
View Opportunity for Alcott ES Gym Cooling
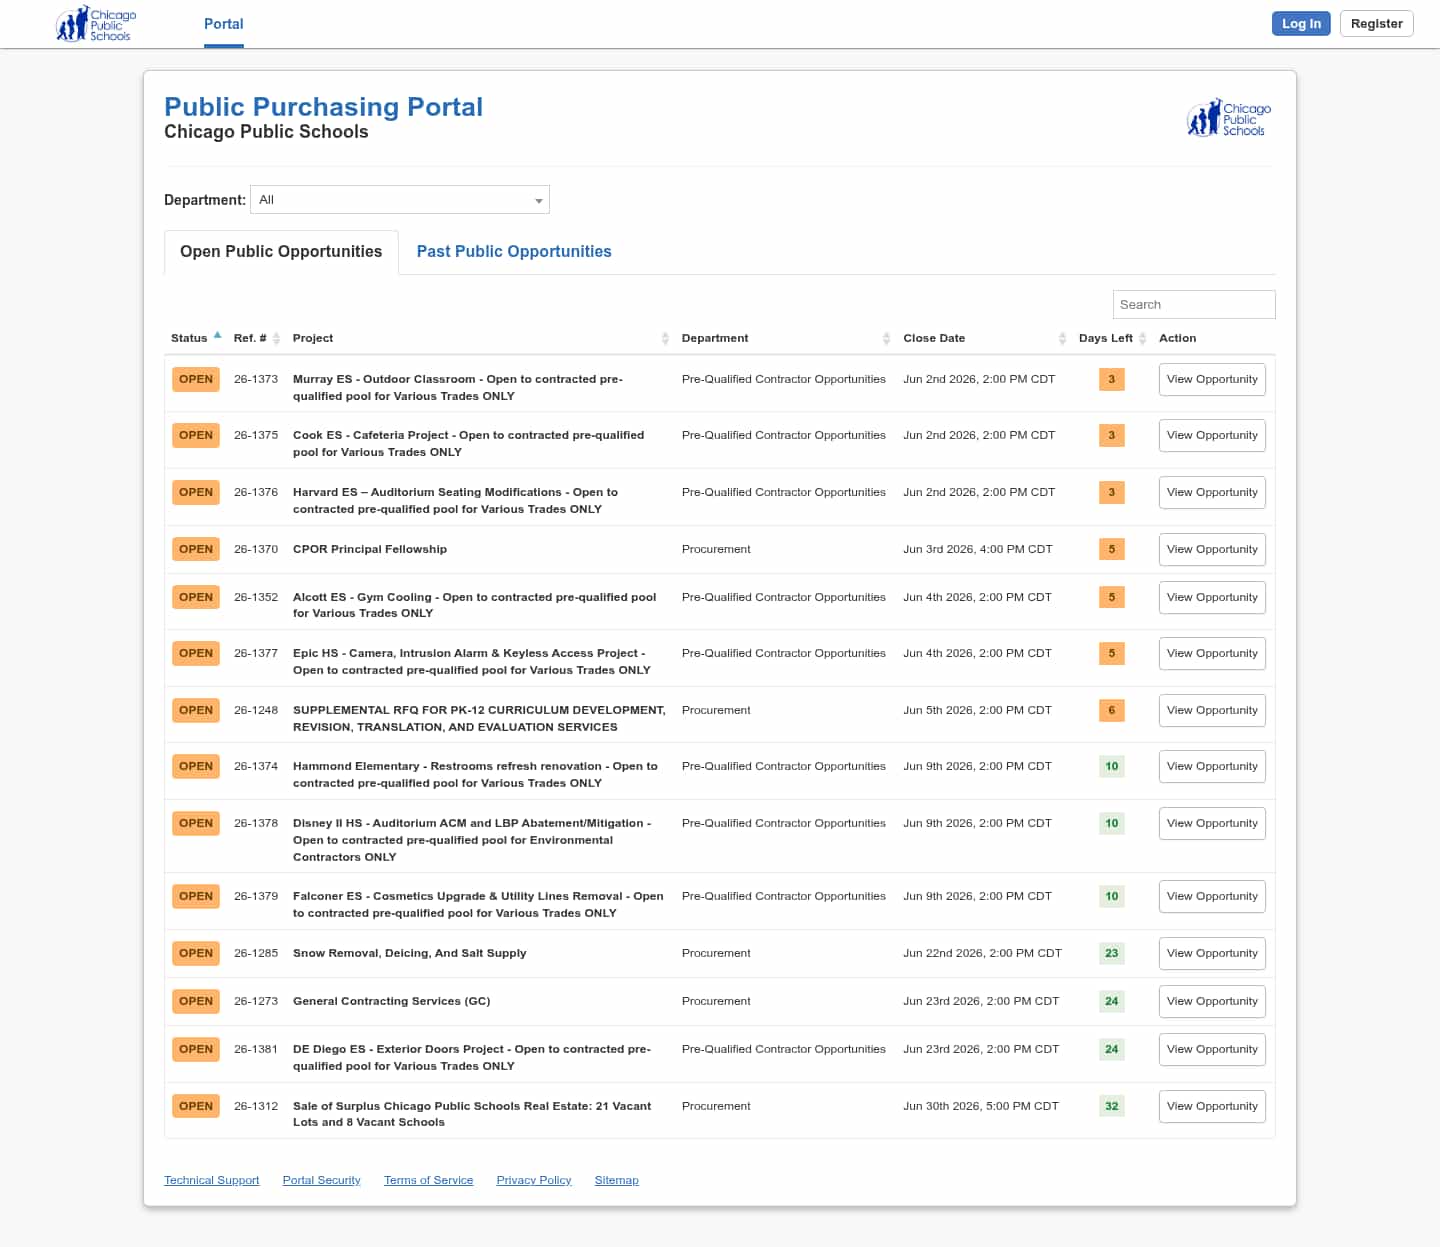click(x=1212, y=598)
